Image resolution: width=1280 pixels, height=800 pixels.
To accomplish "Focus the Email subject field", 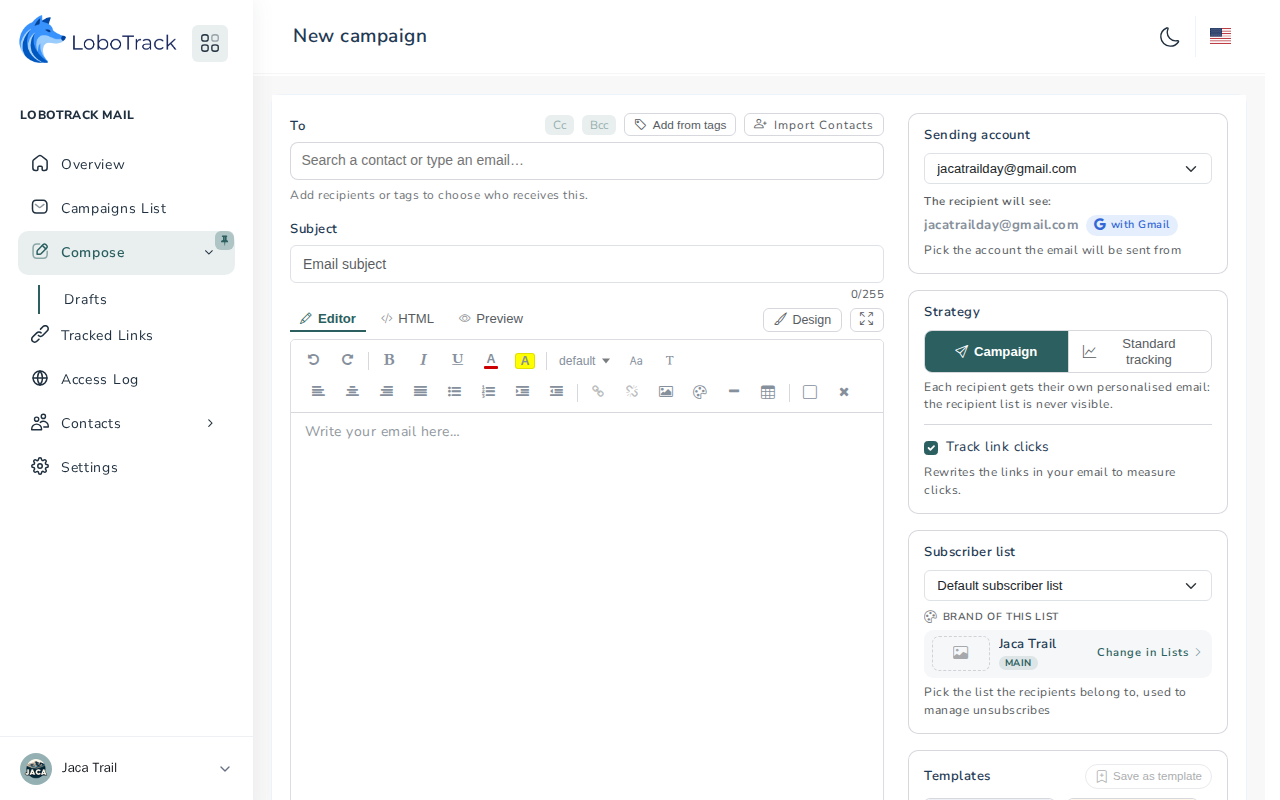I will coord(587,264).
